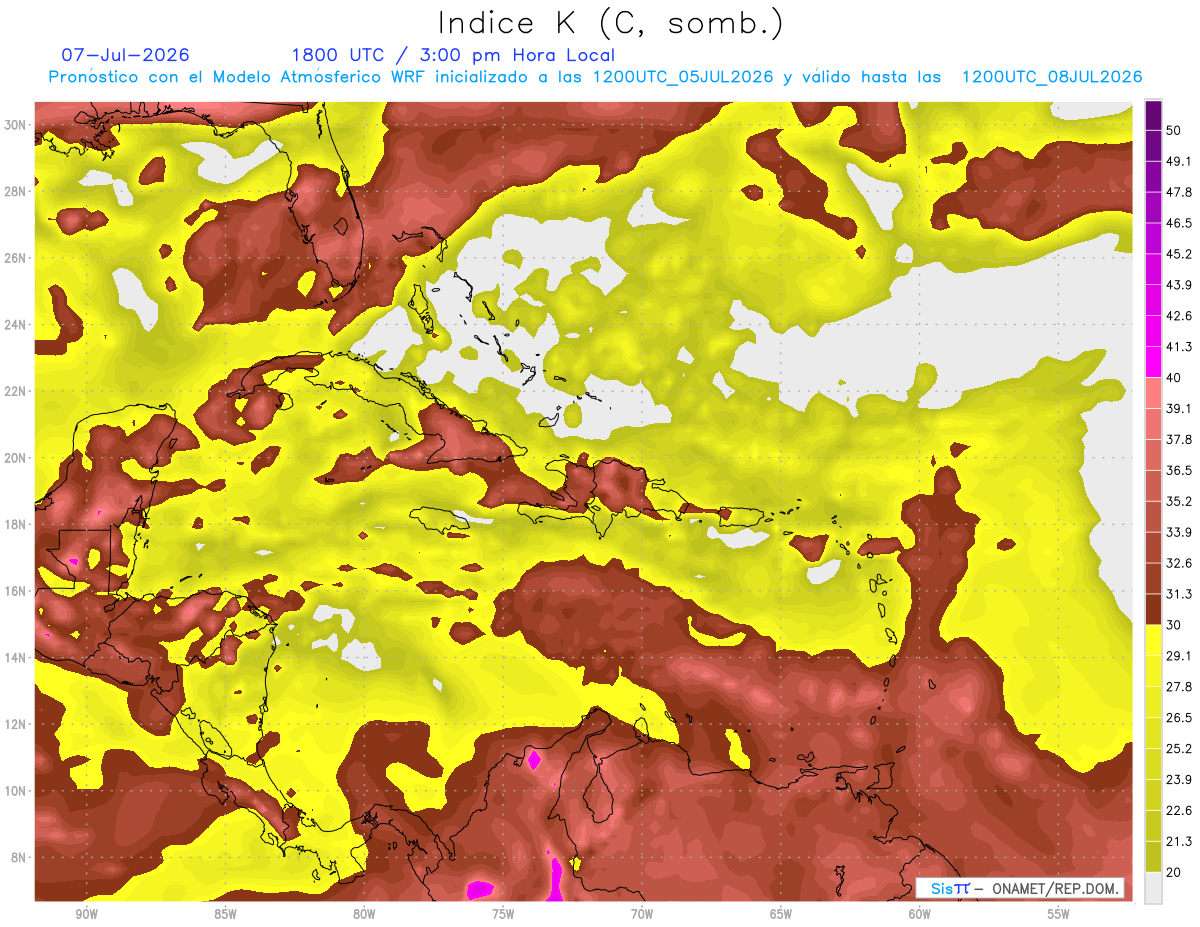Click the valid-until time "1200UTC_08JUL2026"
Screen dimensions: 1200x927
[1052, 77]
